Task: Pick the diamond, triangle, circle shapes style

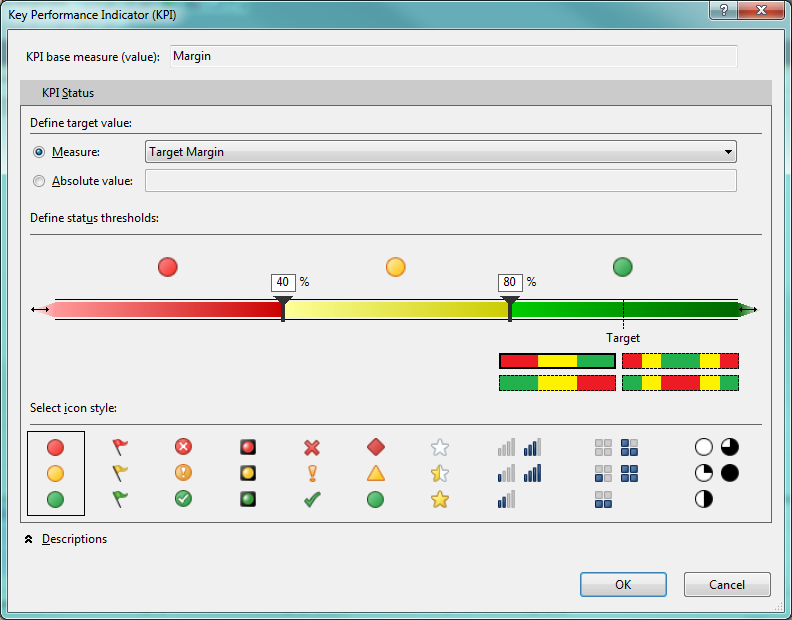Action: point(375,473)
